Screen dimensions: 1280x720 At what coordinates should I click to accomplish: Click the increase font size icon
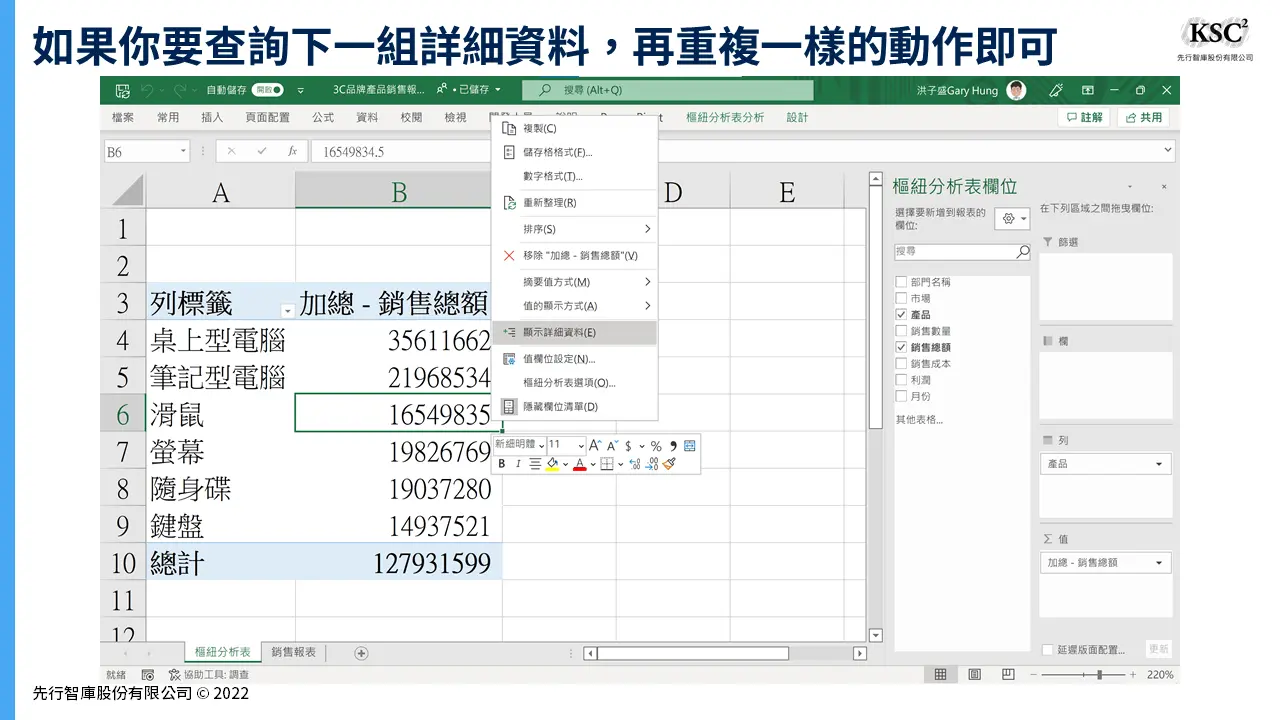pos(595,445)
